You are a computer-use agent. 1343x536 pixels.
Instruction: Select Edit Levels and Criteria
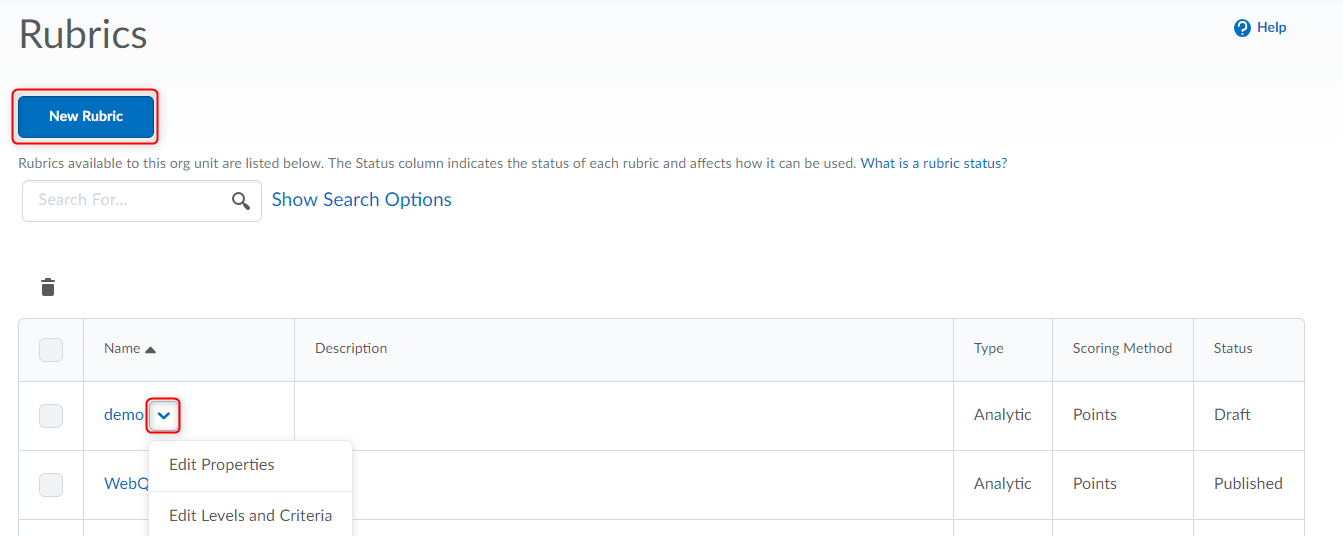coord(250,516)
